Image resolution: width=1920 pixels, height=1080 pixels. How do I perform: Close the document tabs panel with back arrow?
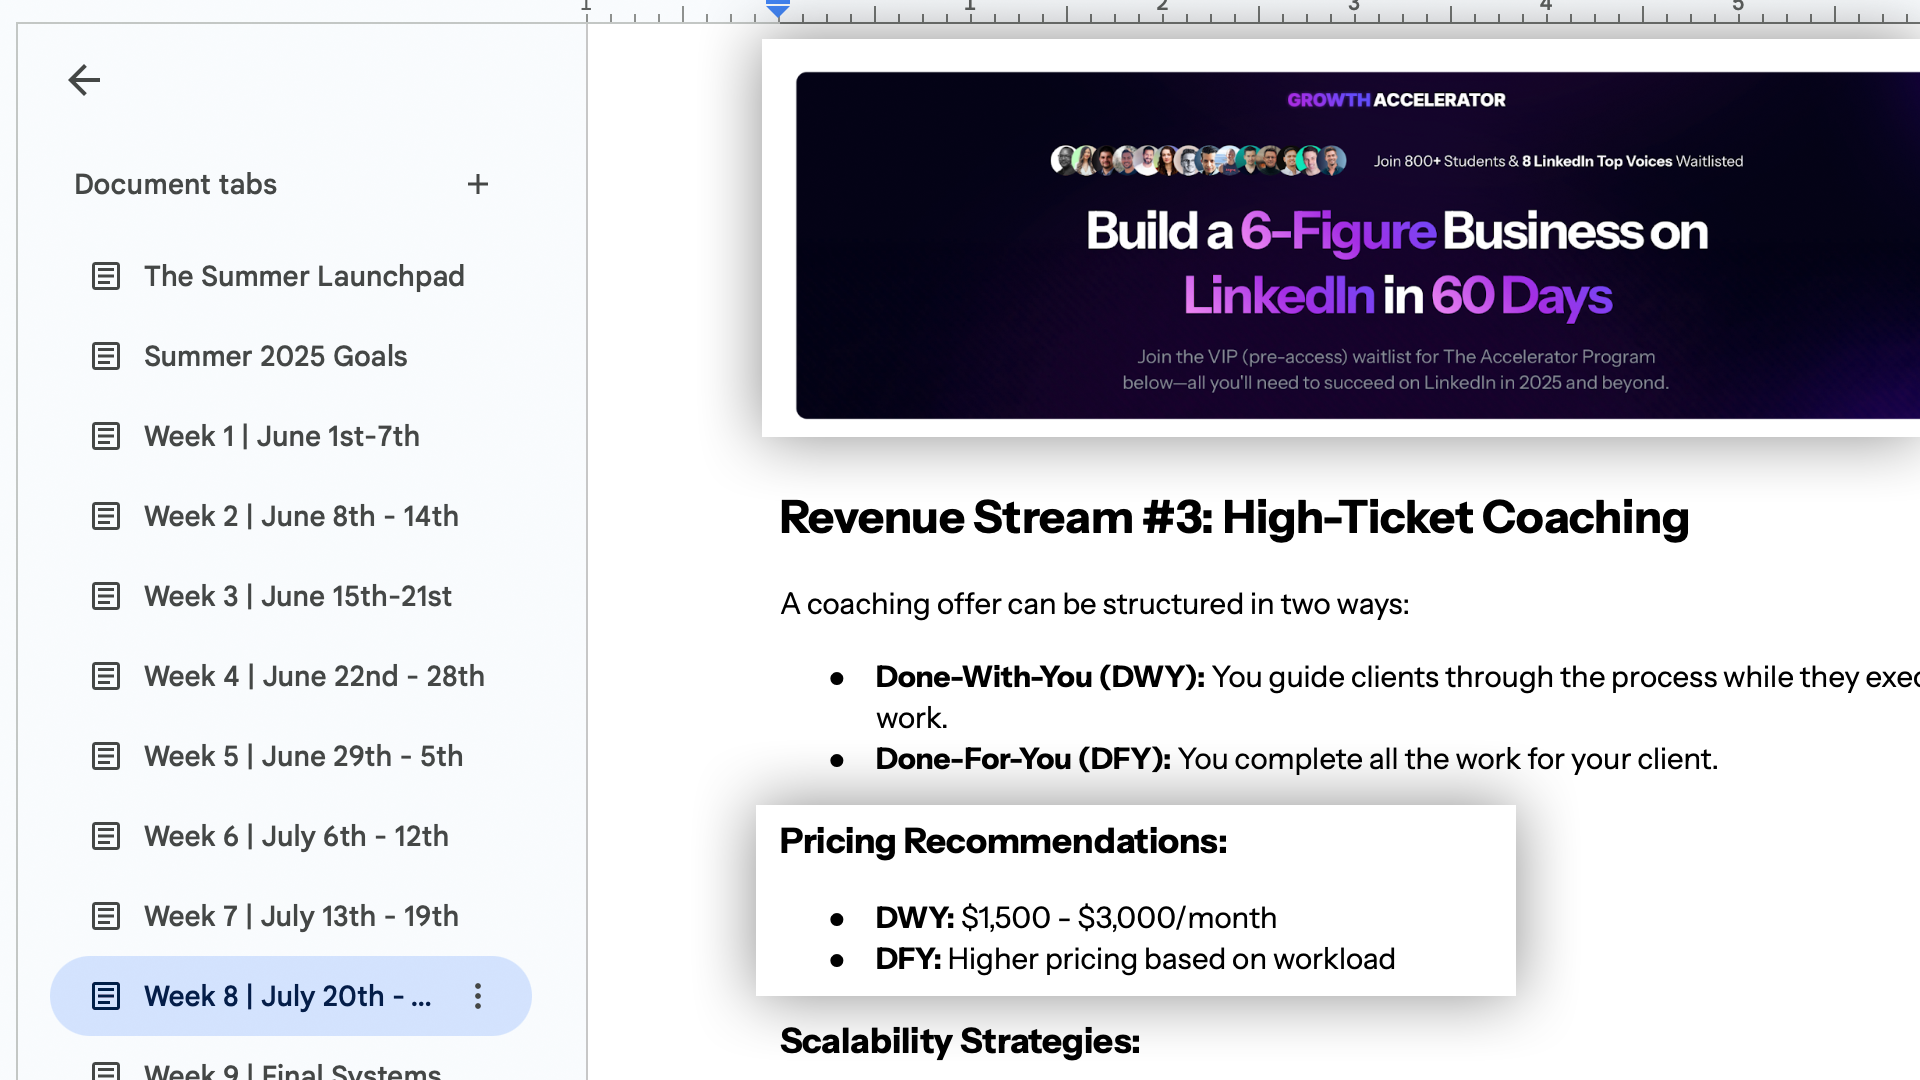tap(84, 80)
